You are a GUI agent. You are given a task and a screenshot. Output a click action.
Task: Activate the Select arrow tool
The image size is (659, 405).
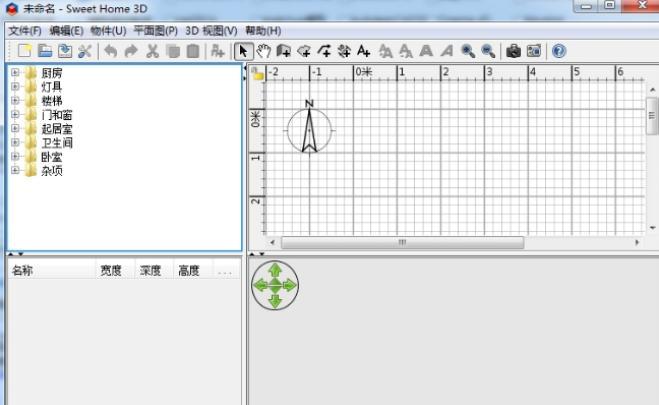pos(243,51)
